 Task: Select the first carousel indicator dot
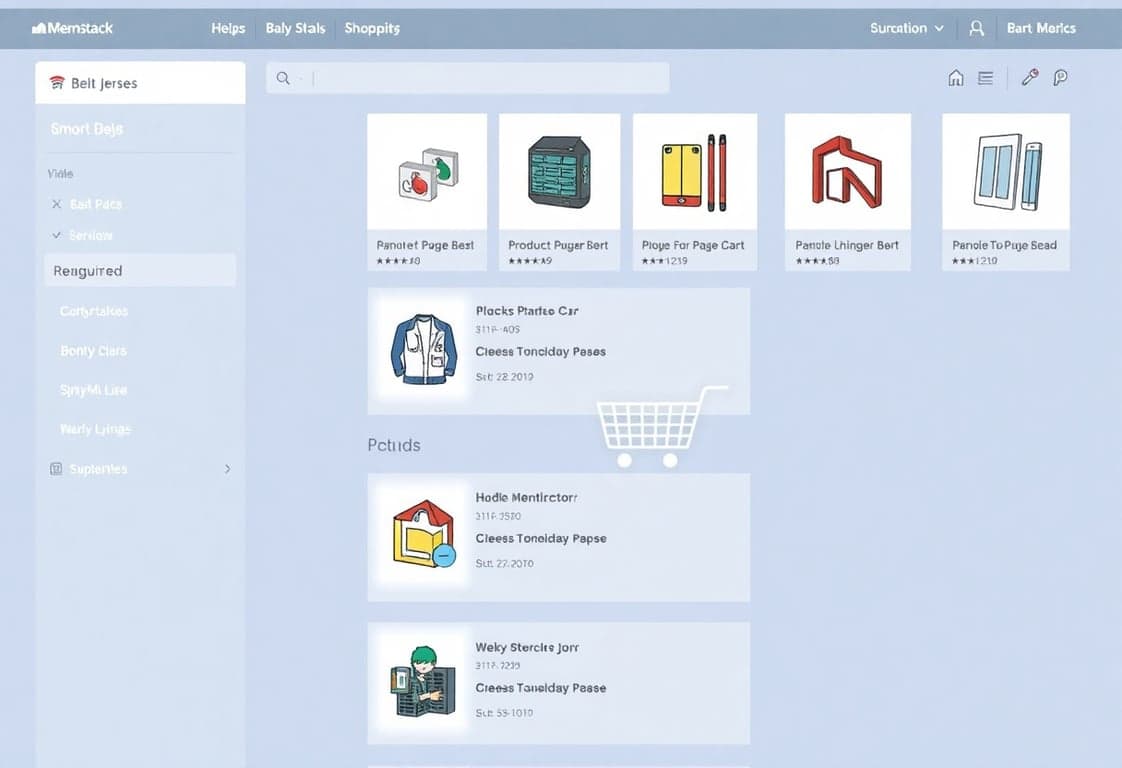(624, 460)
